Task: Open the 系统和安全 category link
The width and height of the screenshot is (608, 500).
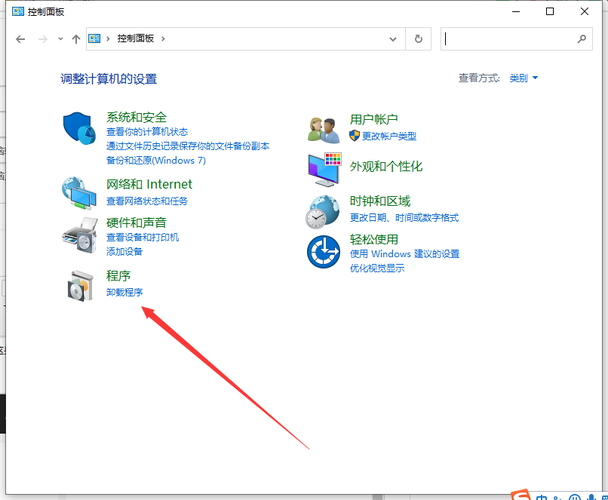Action: coord(136,117)
